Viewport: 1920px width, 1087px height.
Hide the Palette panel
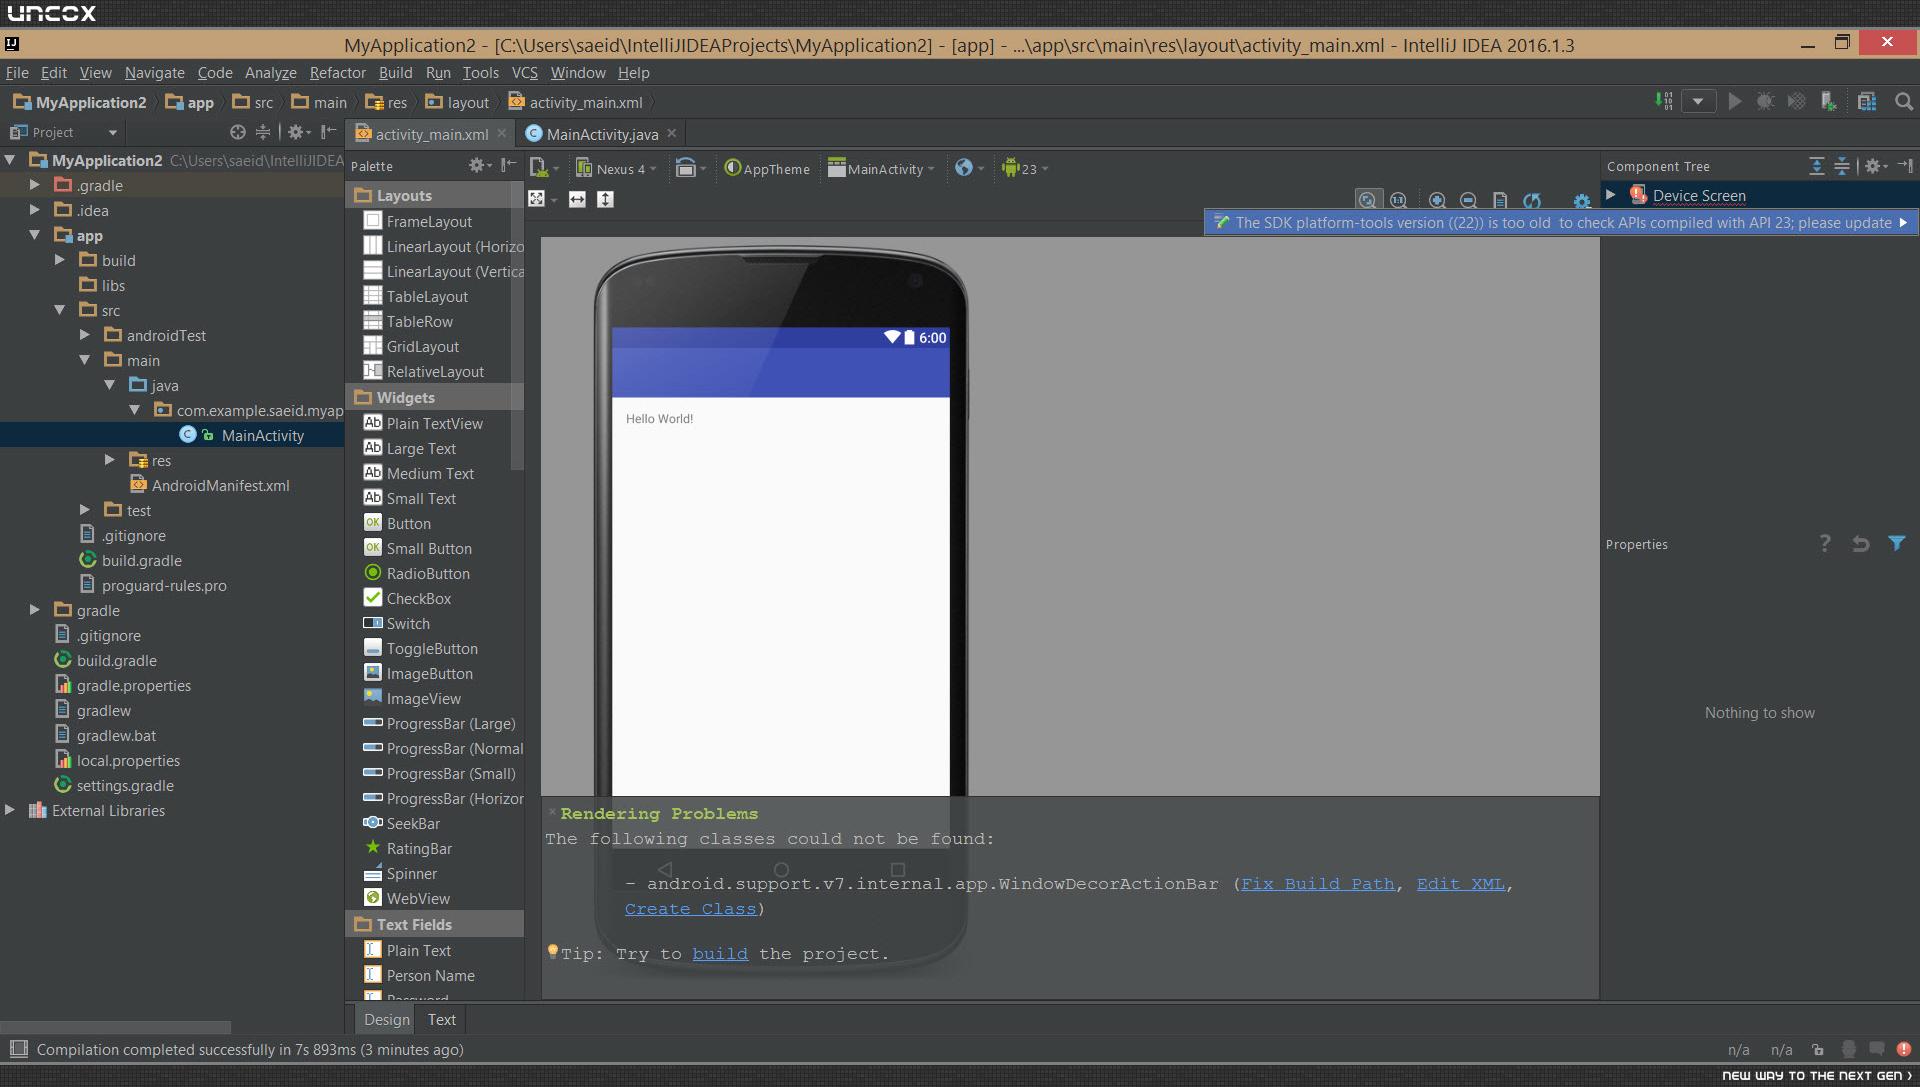click(509, 165)
